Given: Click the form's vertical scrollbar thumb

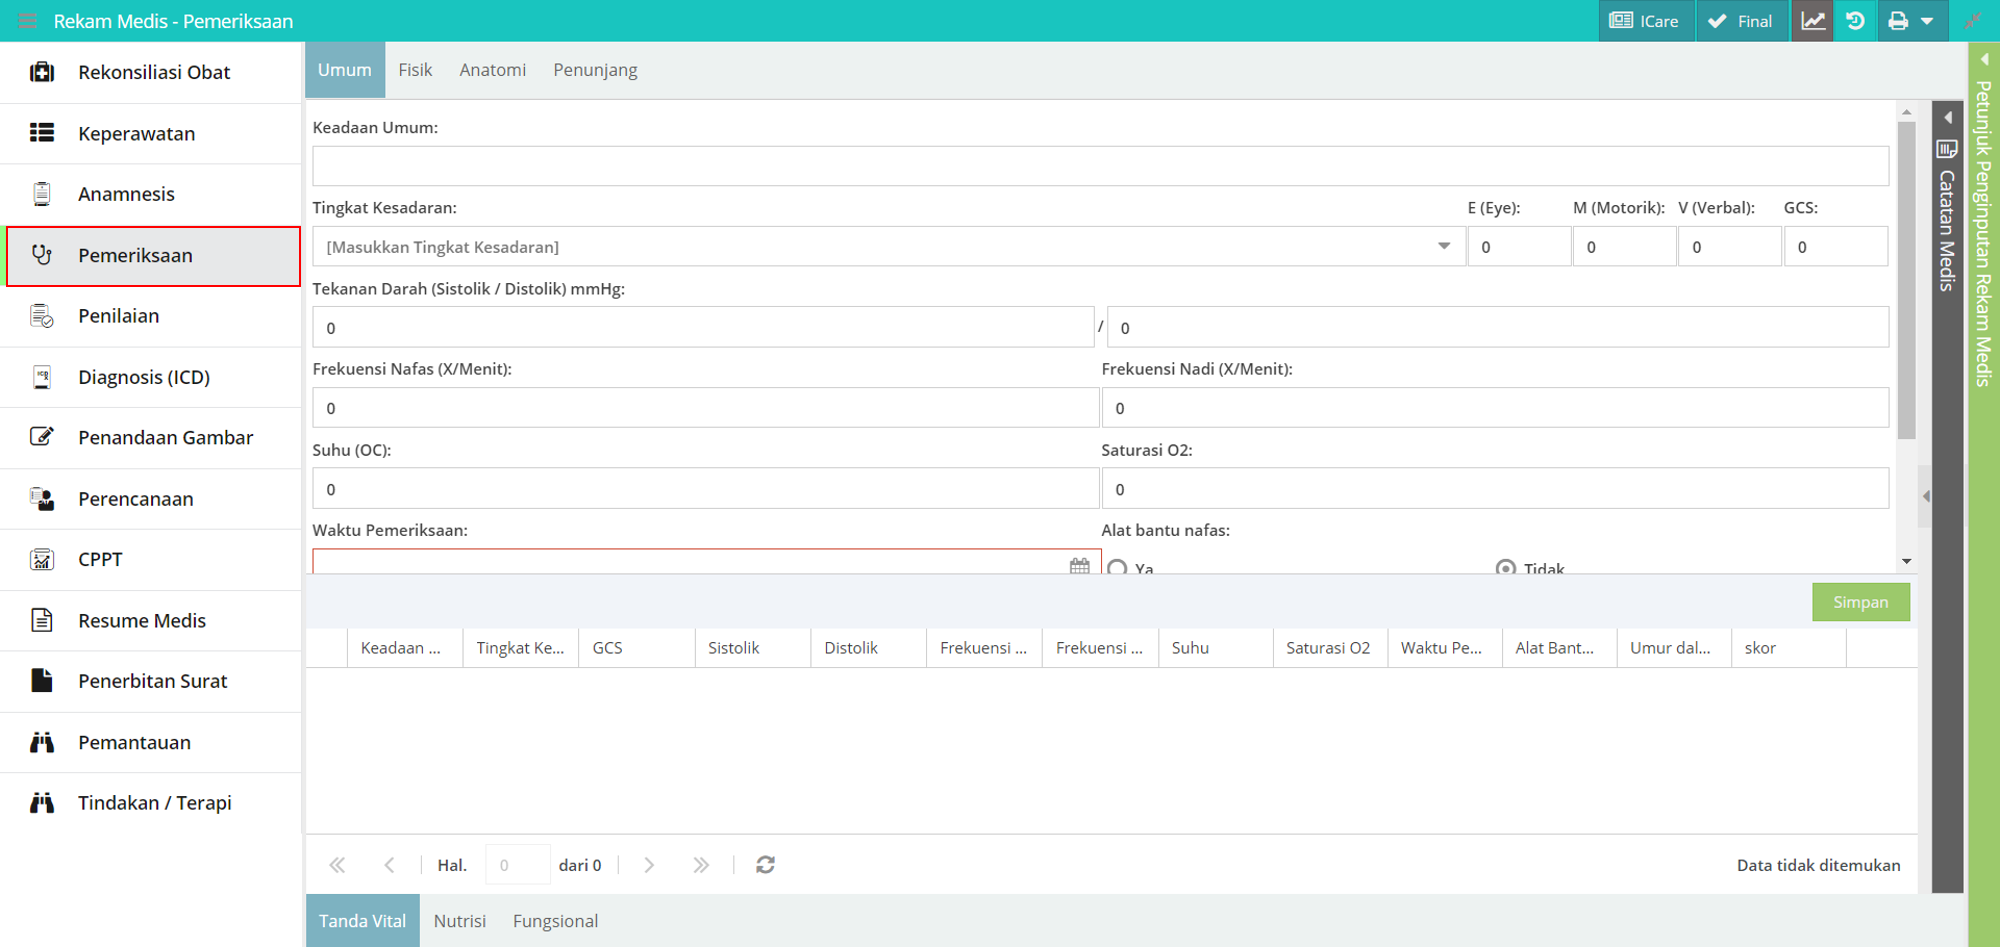Looking at the screenshot, I should coord(1906,280).
